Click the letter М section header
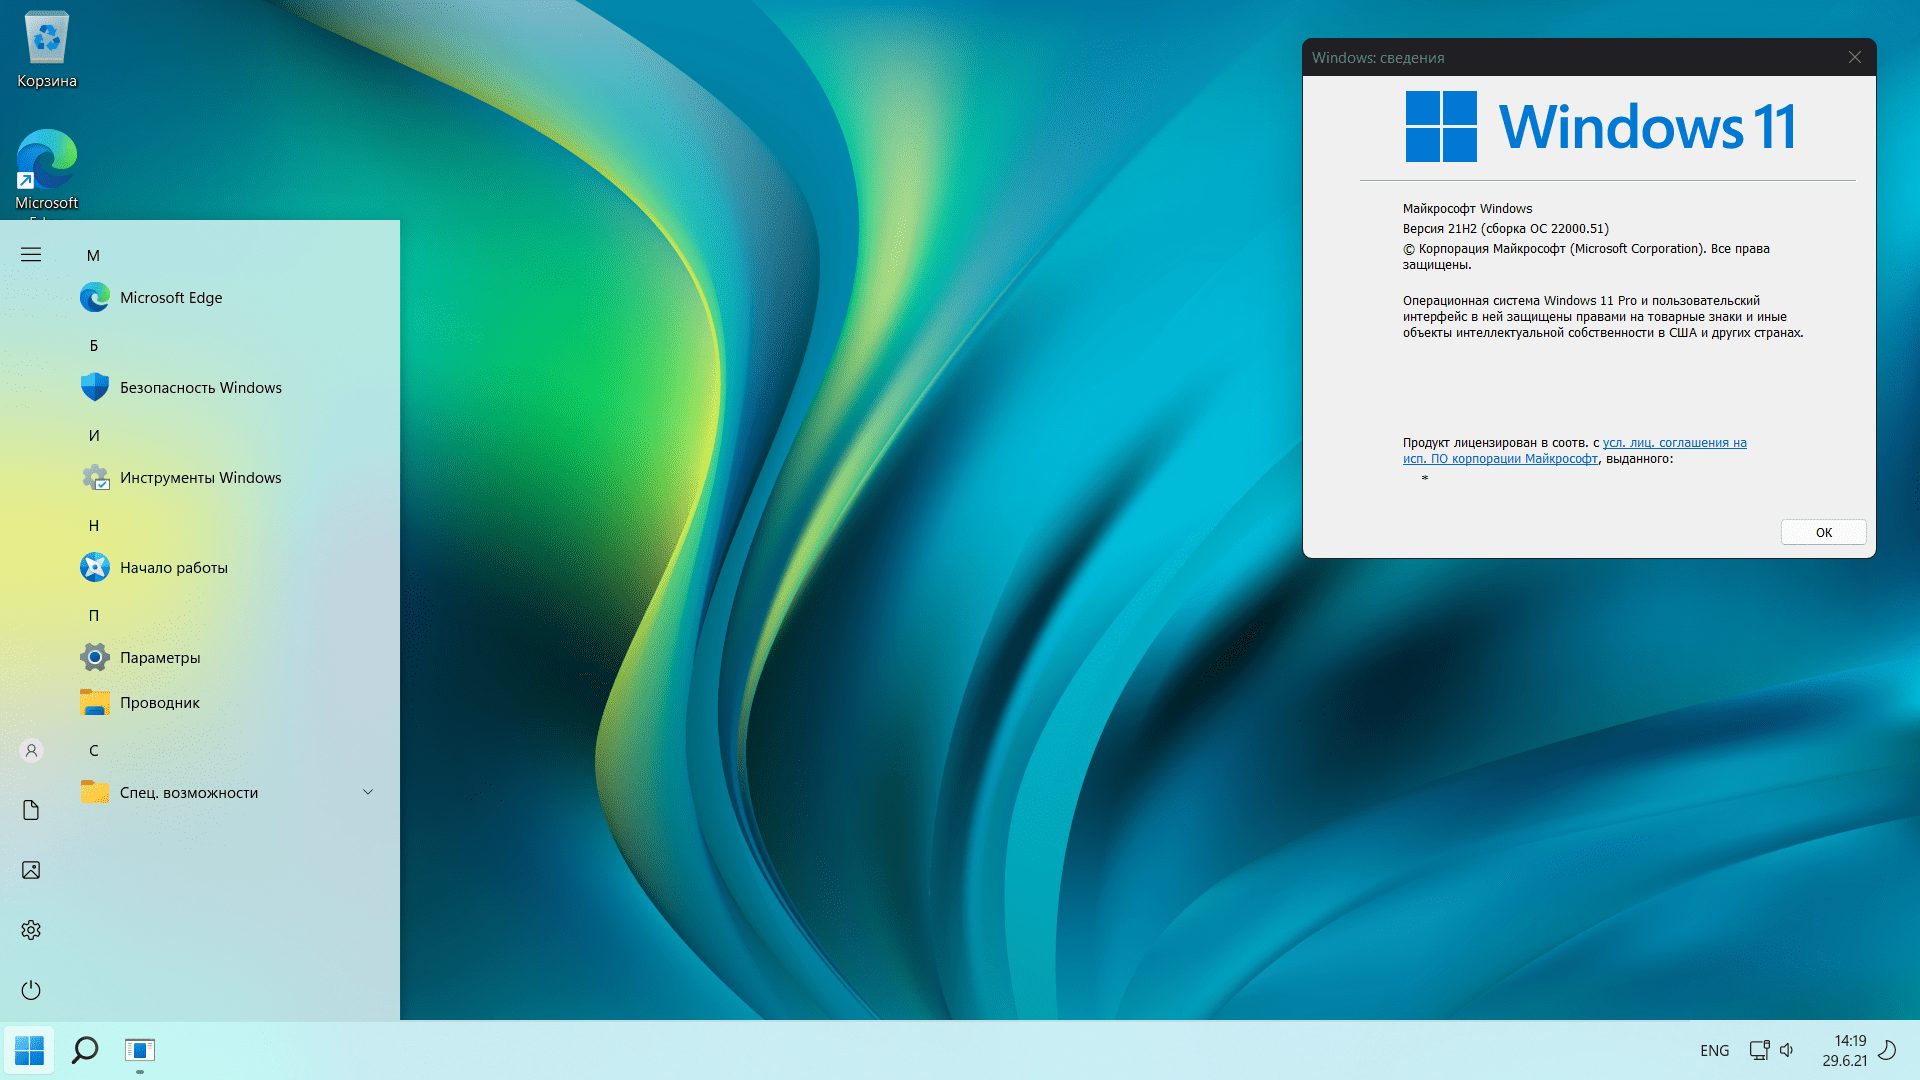1920x1080 pixels. click(93, 256)
